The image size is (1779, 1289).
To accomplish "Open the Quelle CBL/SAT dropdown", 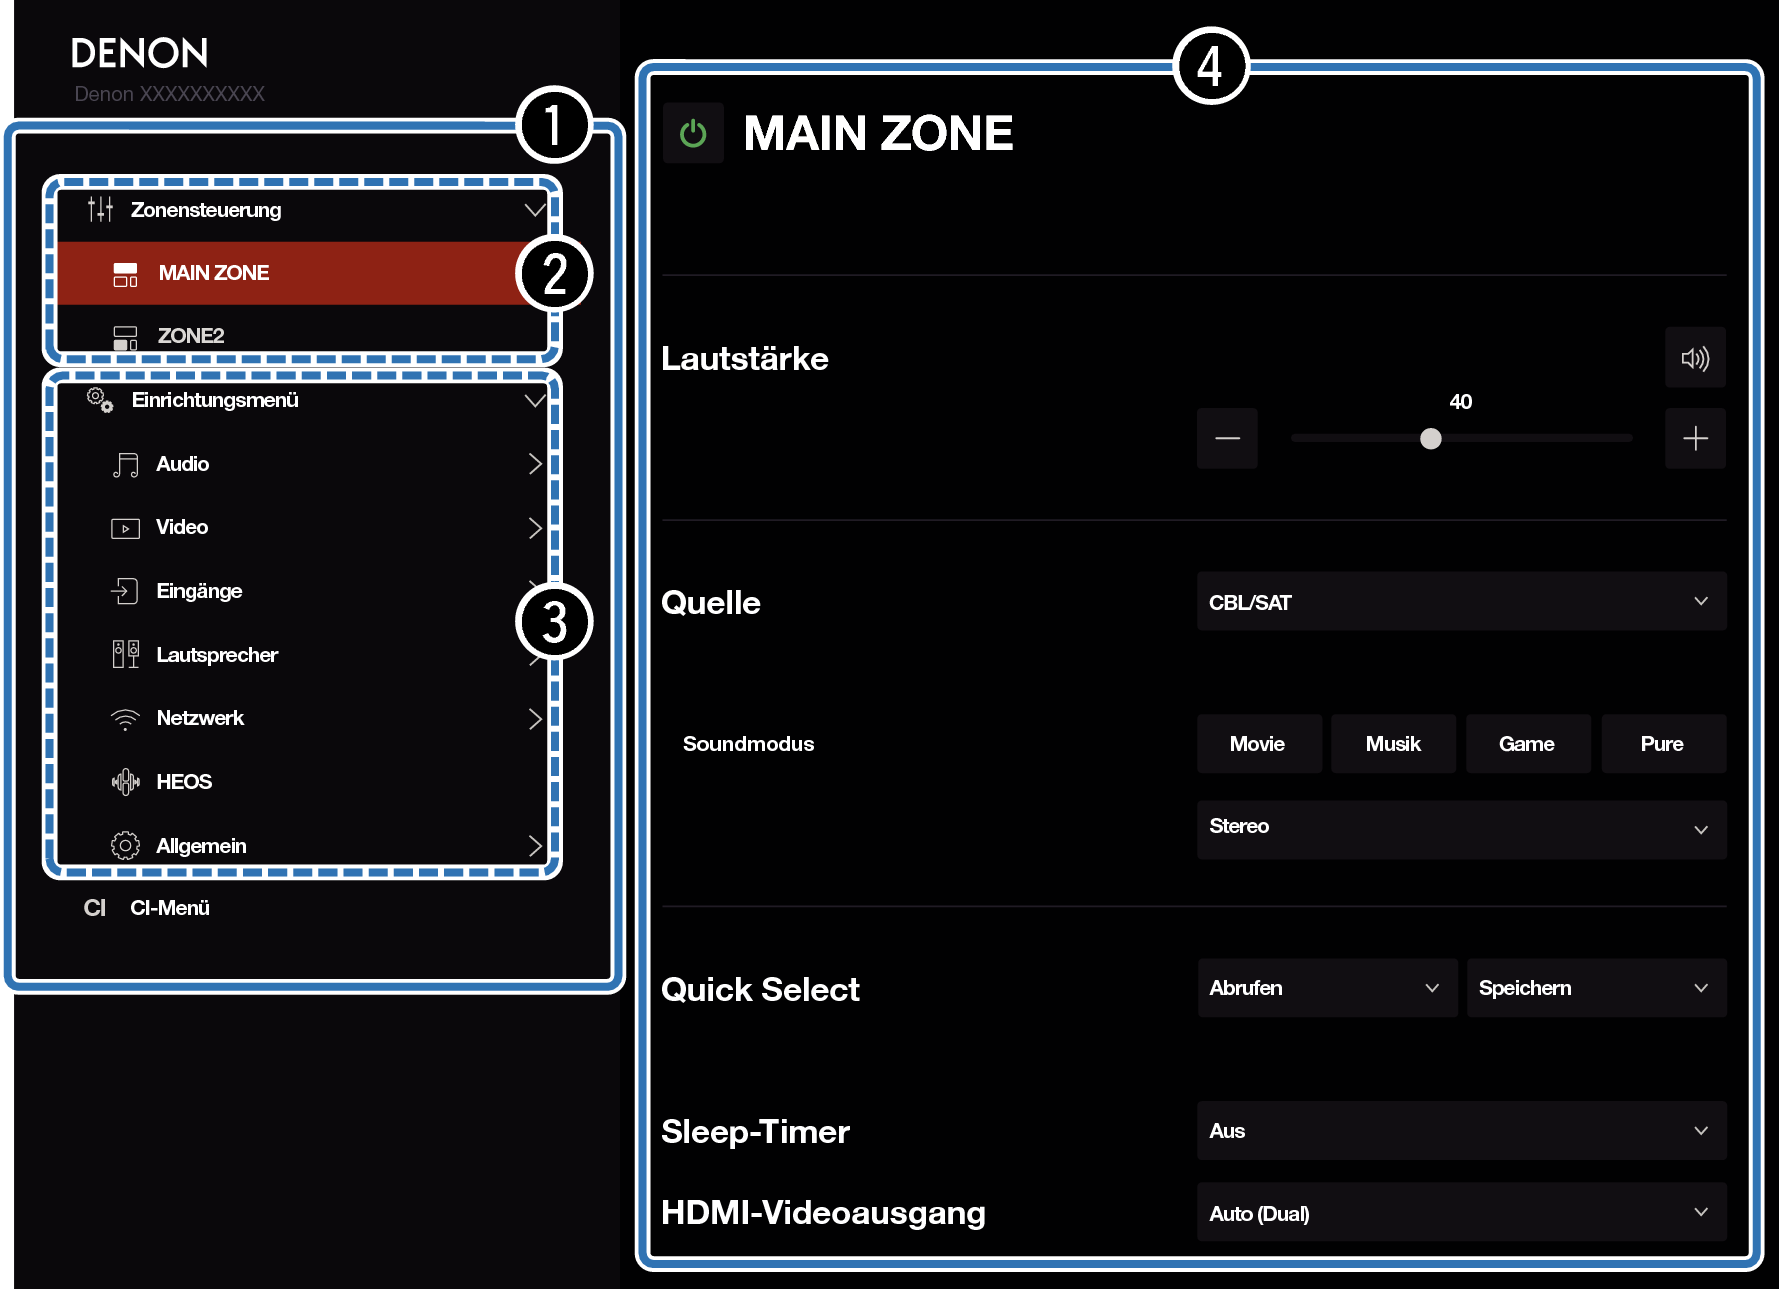I will coord(1461,602).
